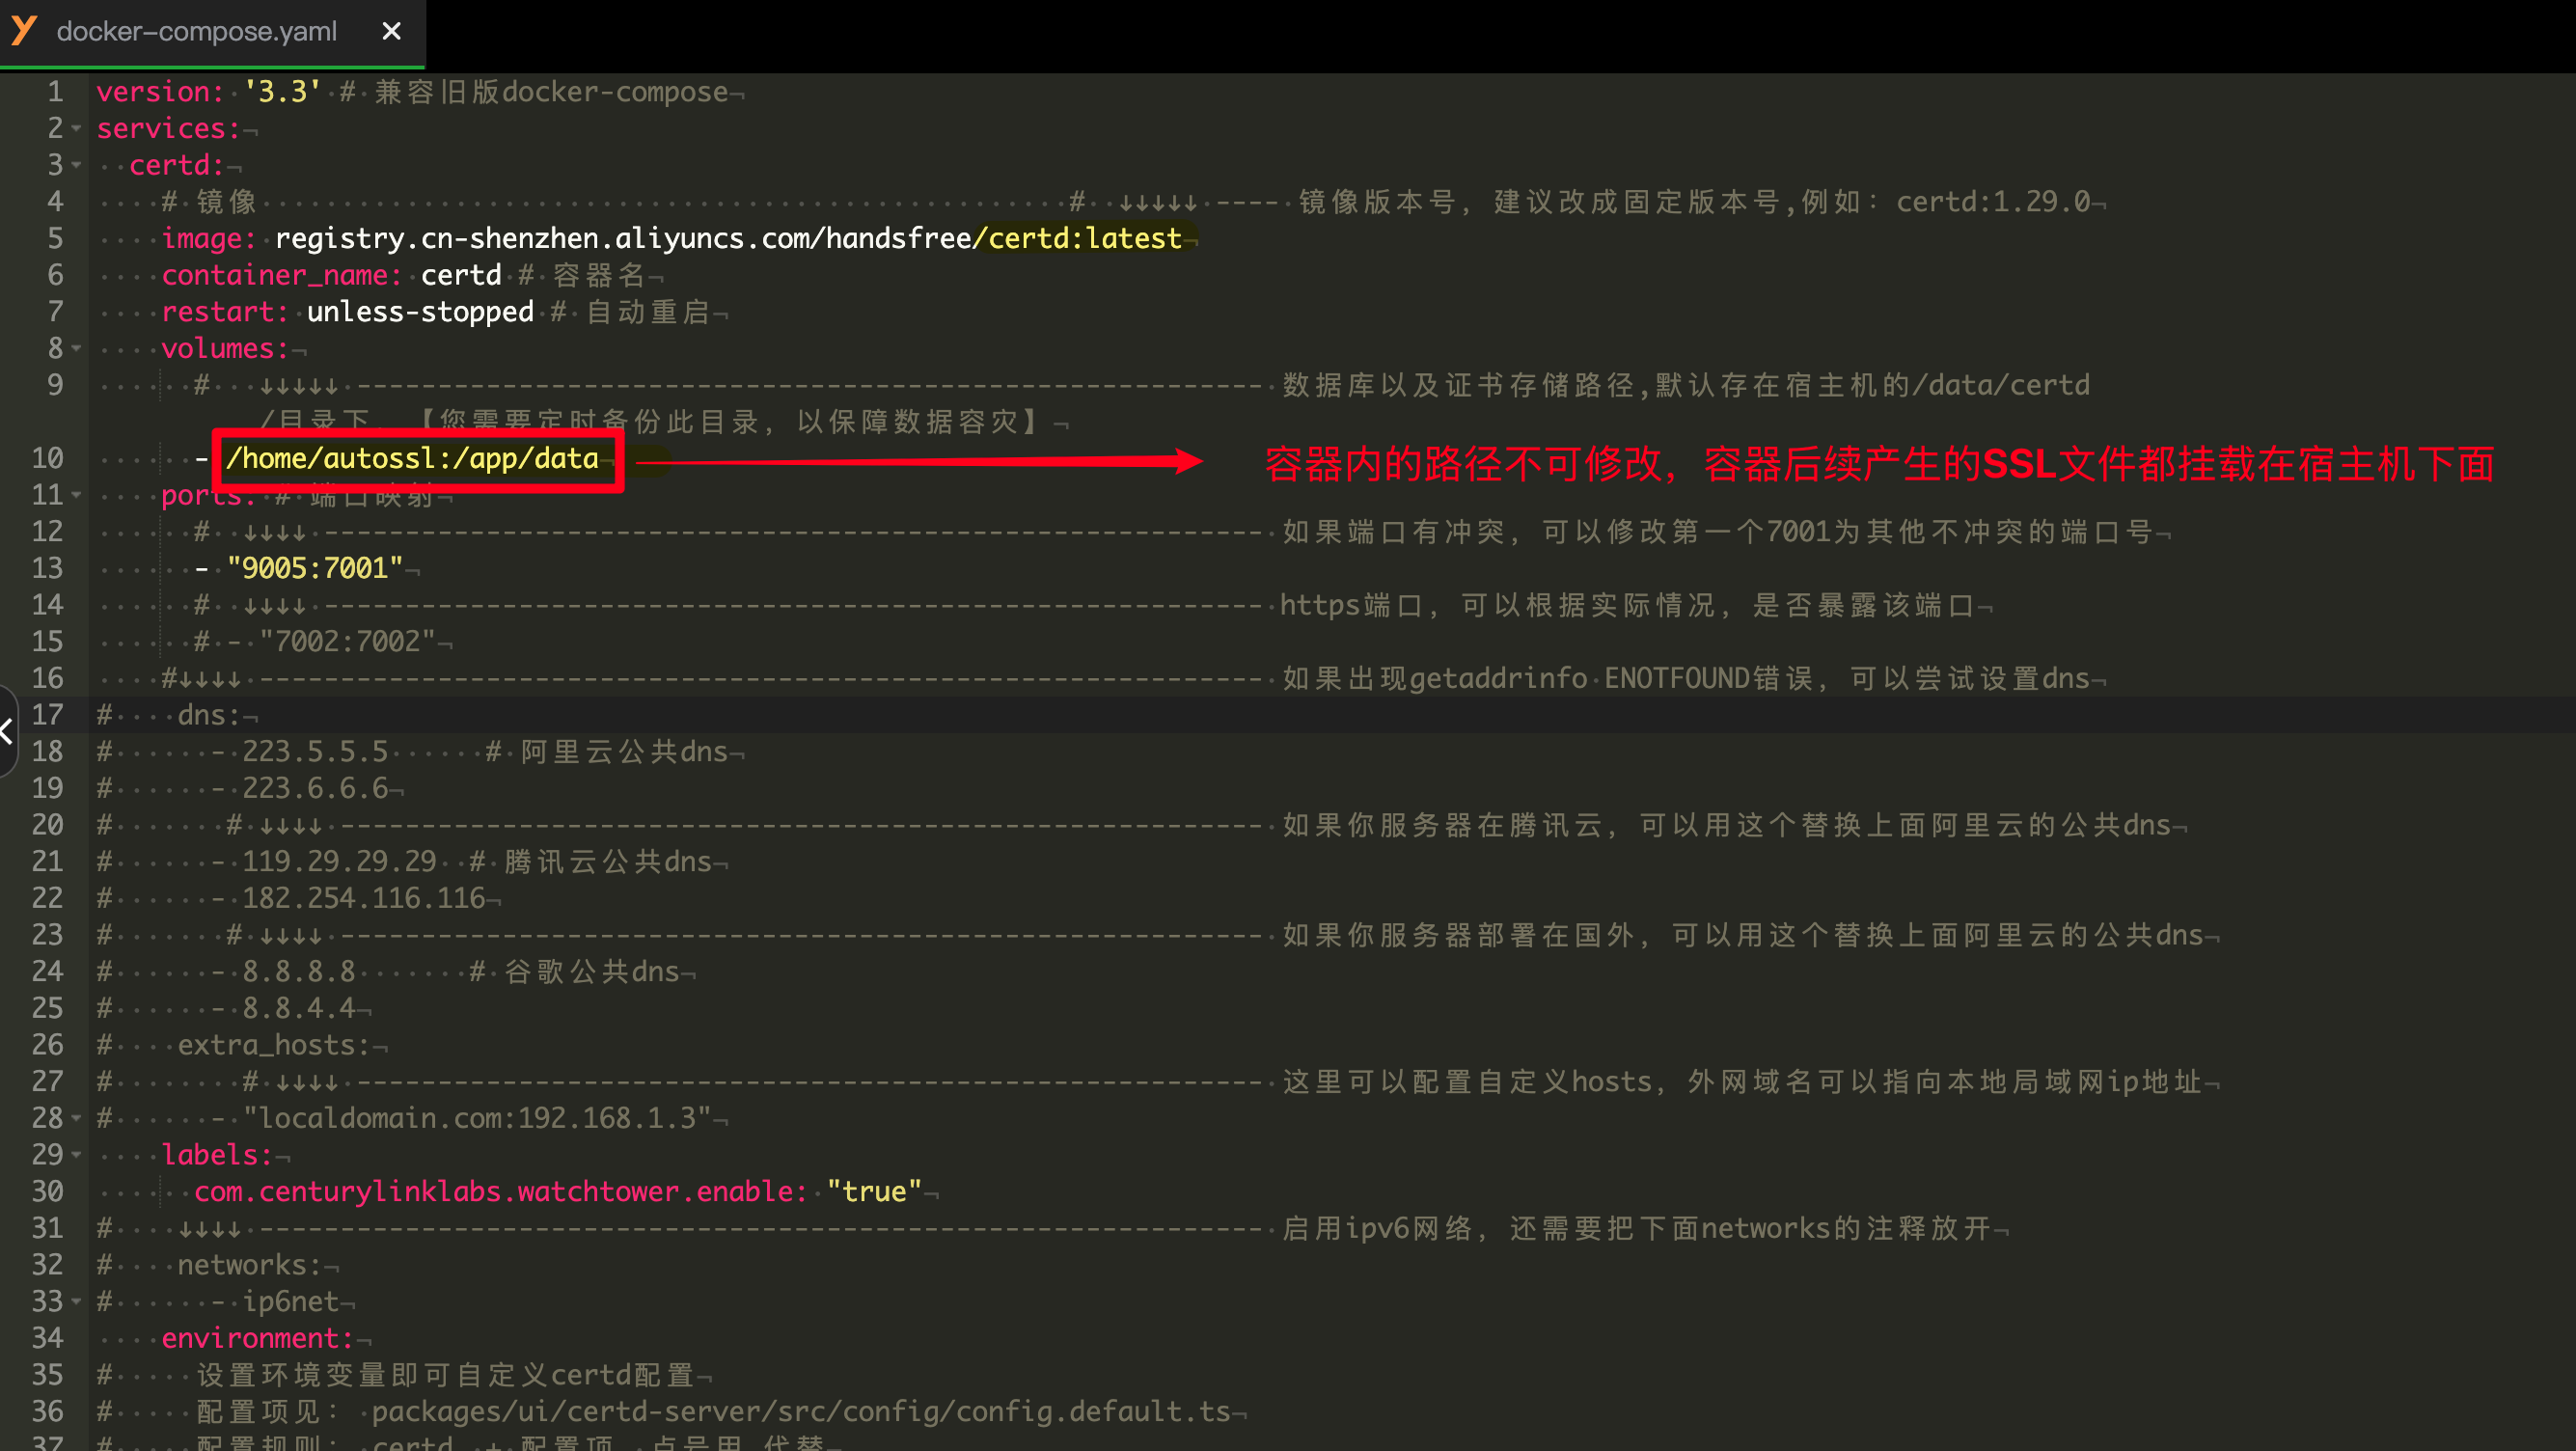Collapse the certd block fold arrow
This screenshot has width=2576, height=1451.
(x=77, y=165)
